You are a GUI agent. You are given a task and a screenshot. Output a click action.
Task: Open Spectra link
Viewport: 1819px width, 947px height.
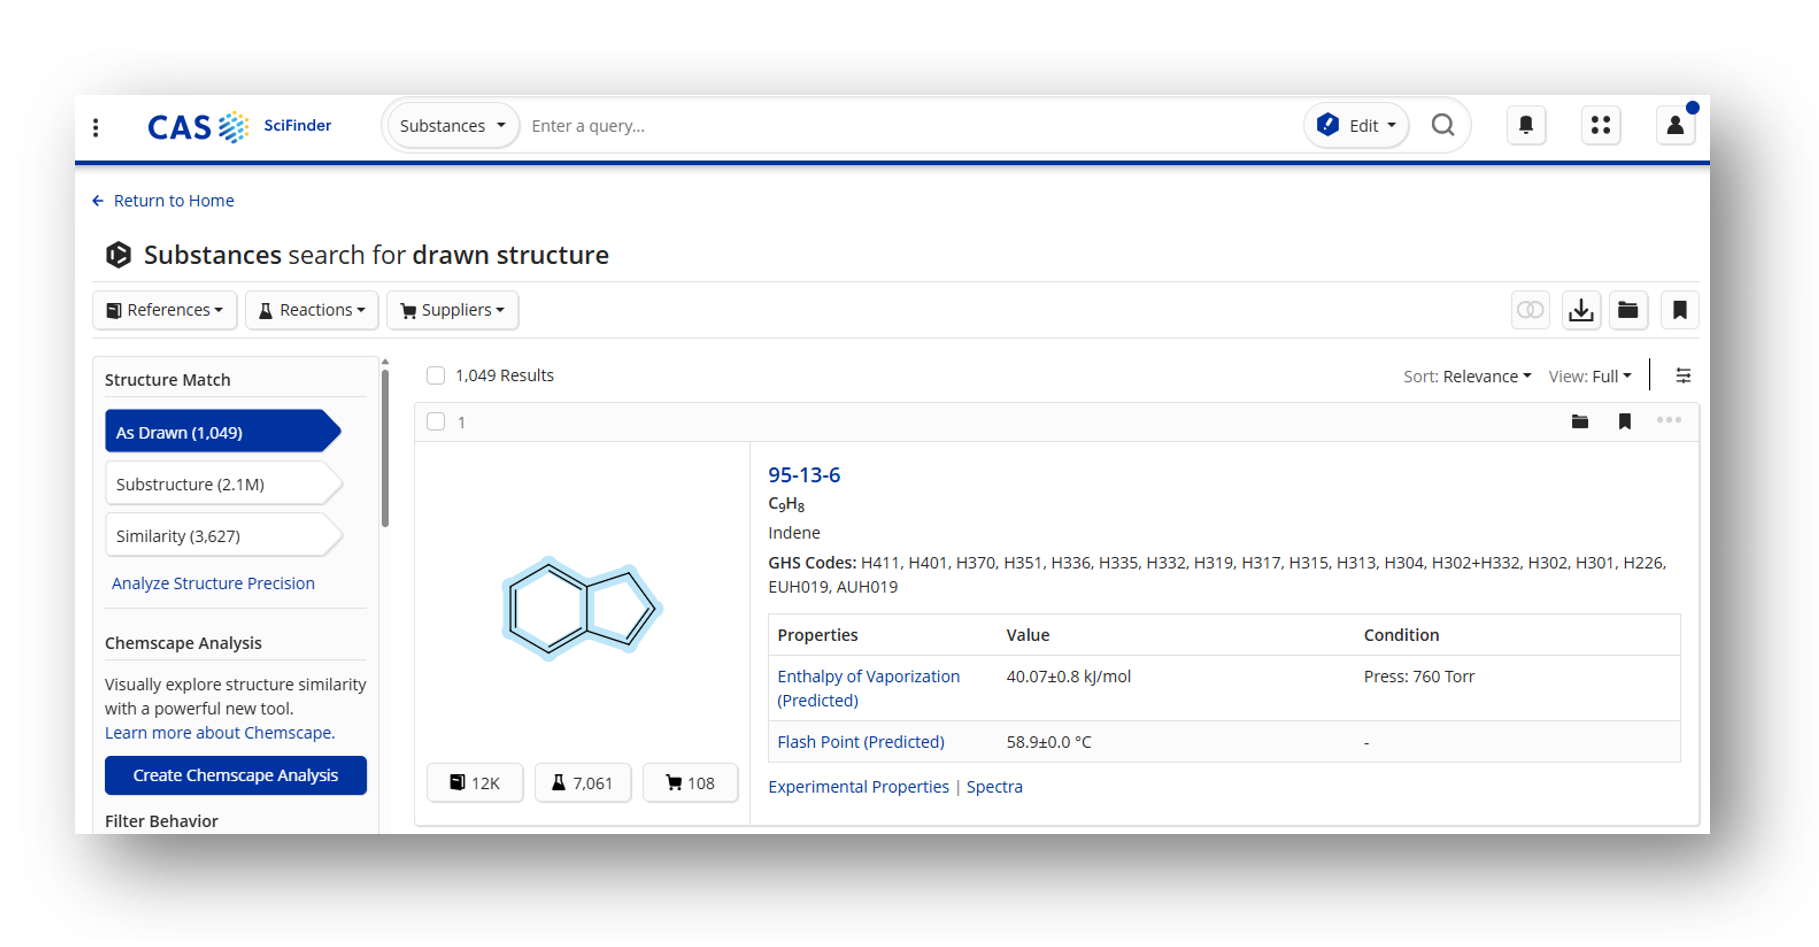(x=994, y=787)
